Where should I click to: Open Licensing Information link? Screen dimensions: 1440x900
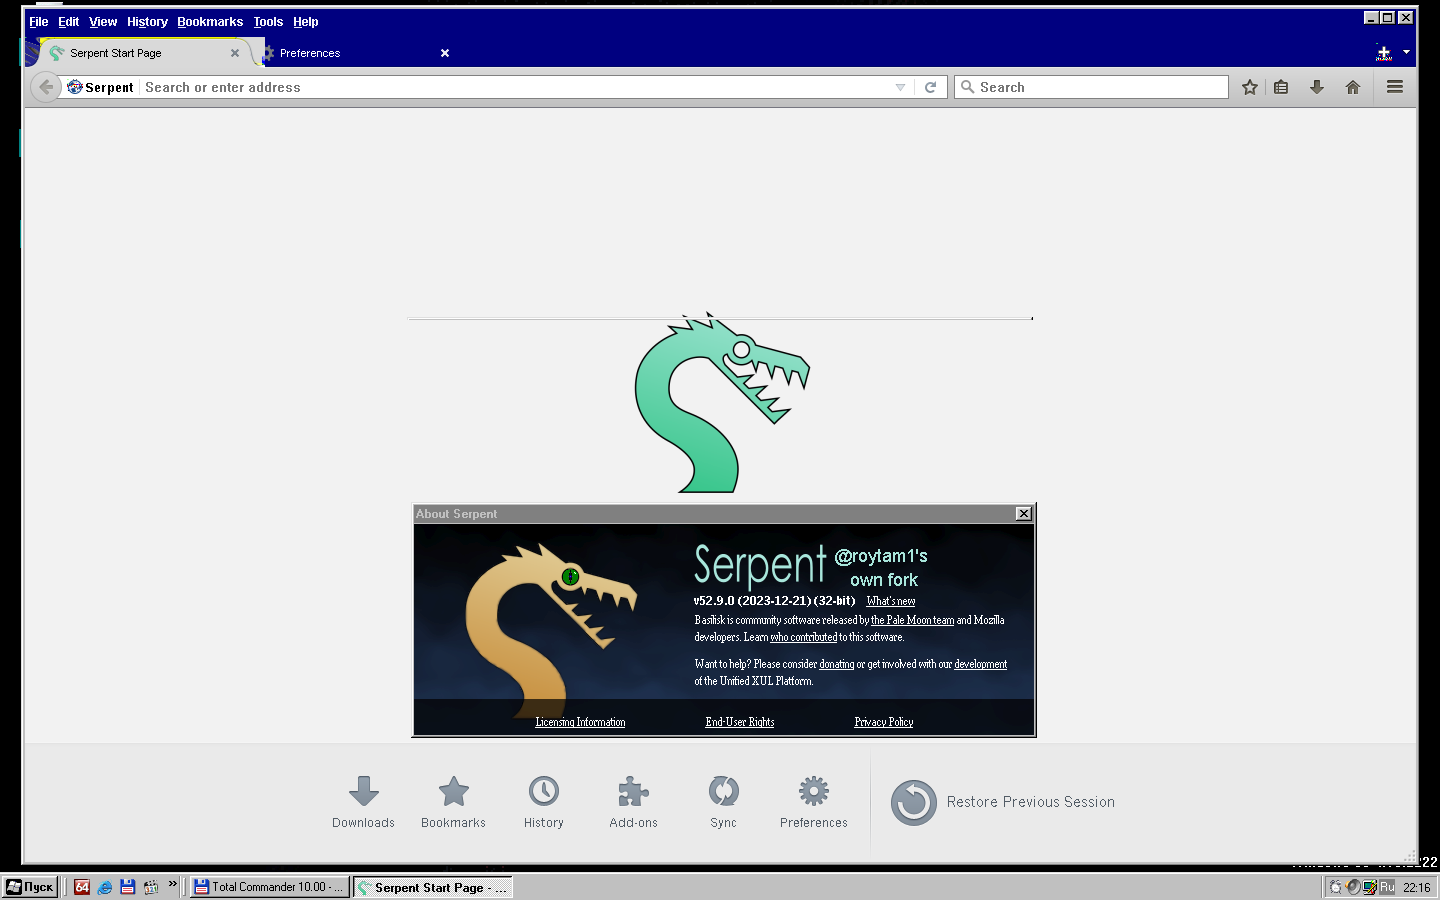tap(580, 722)
